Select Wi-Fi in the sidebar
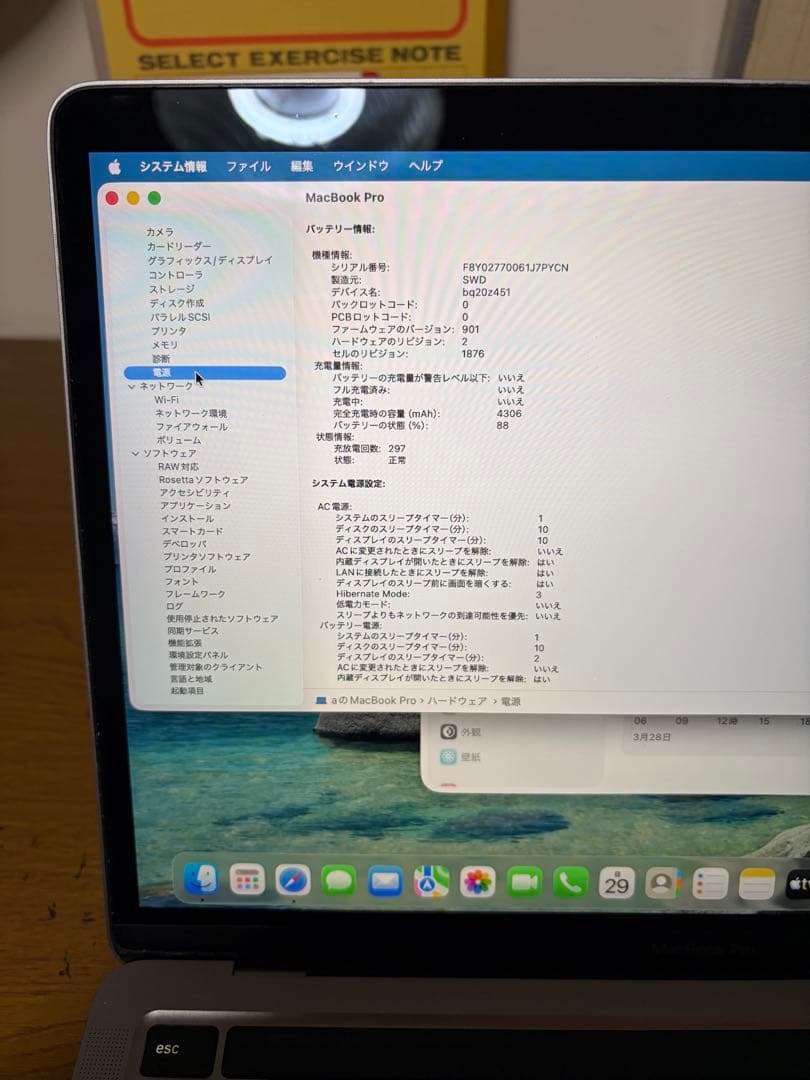810x1080 pixels. coord(166,399)
